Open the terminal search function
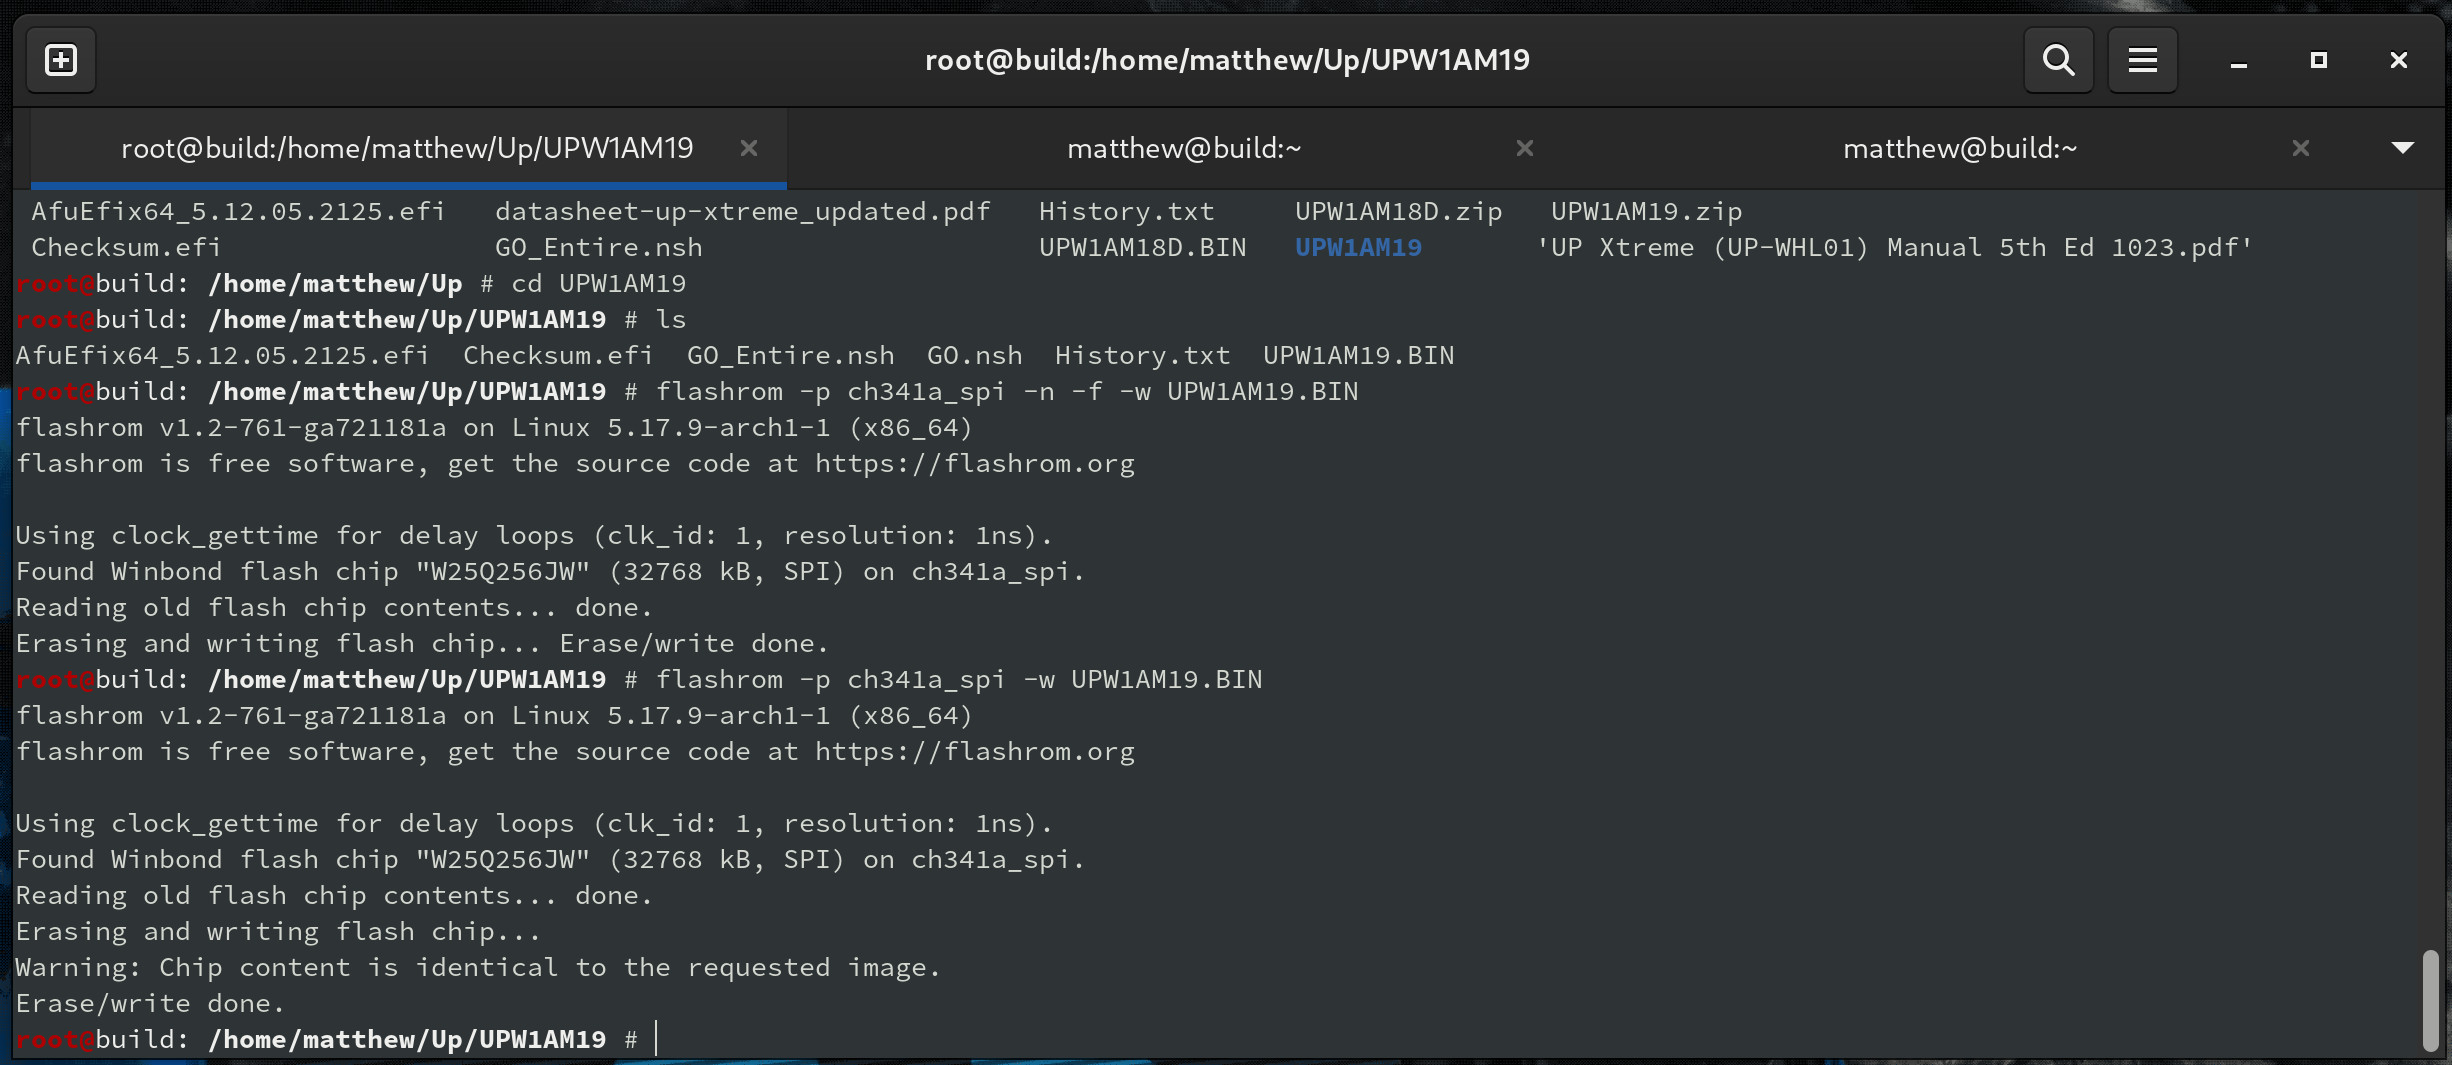The height and width of the screenshot is (1065, 2452). coord(2057,59)
